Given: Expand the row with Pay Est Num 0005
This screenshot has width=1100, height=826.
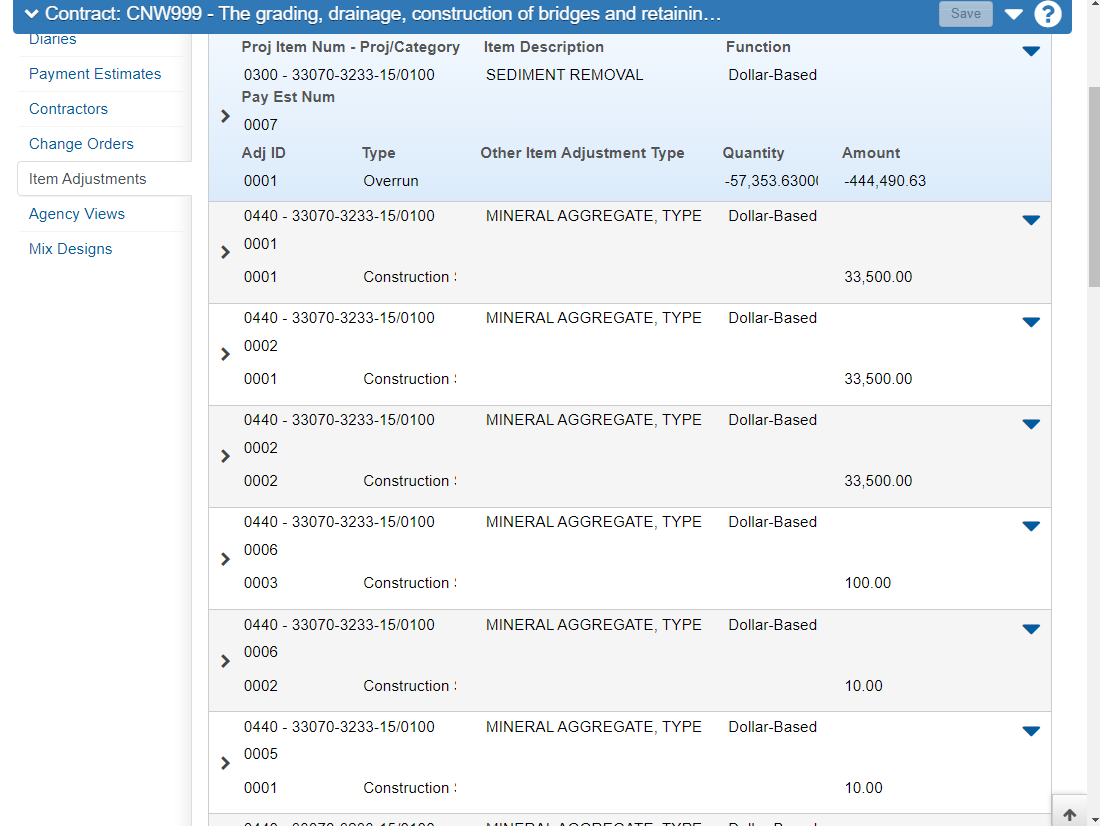Looking at the screenshot, I should pyautogui.click(x=225, y=763).
